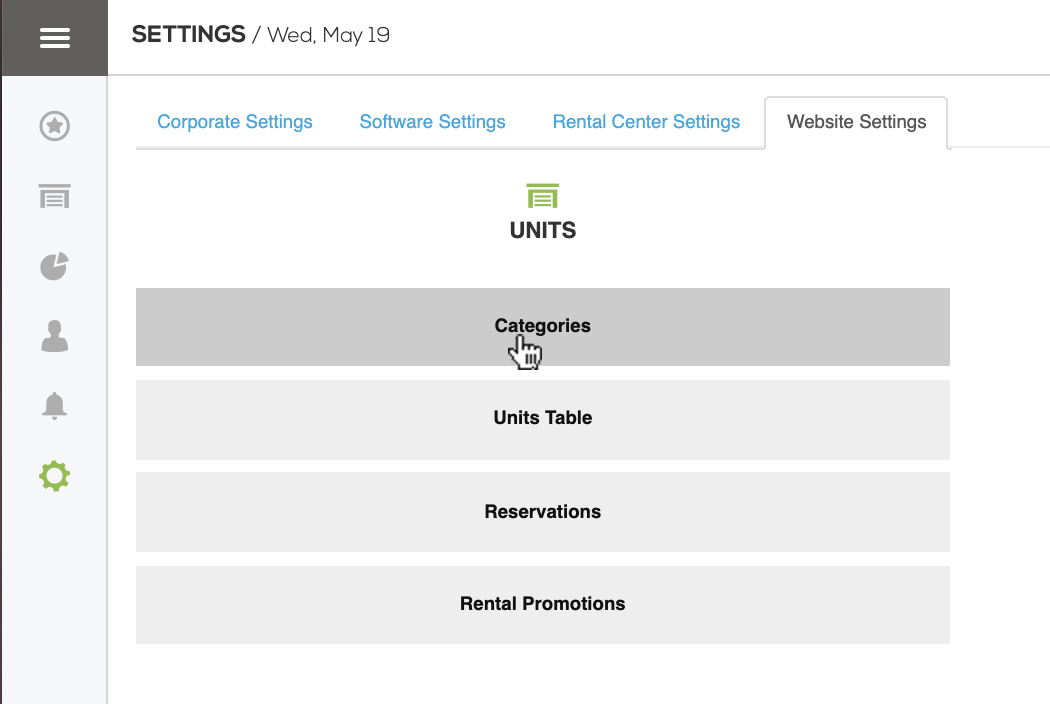
Task: Select the Rental Center Settings tab
Action: pos(646,121)
